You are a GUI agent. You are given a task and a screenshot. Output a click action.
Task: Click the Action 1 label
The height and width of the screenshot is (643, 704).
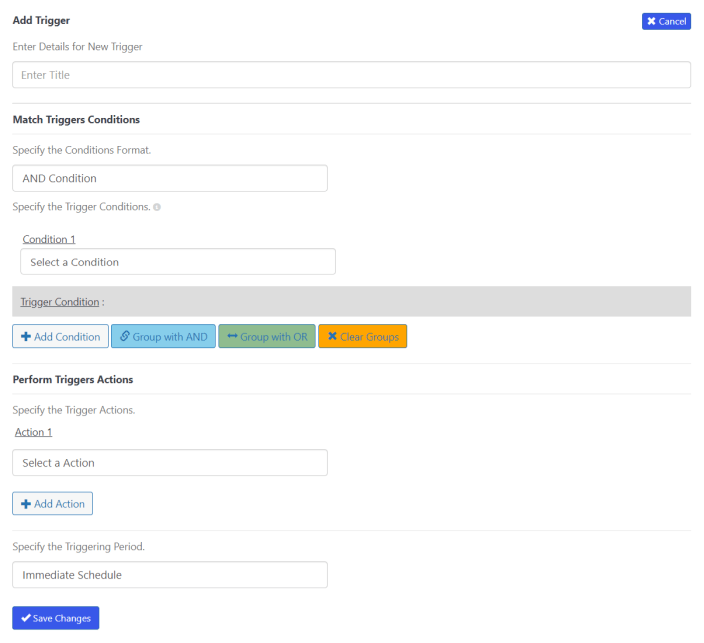34,432
